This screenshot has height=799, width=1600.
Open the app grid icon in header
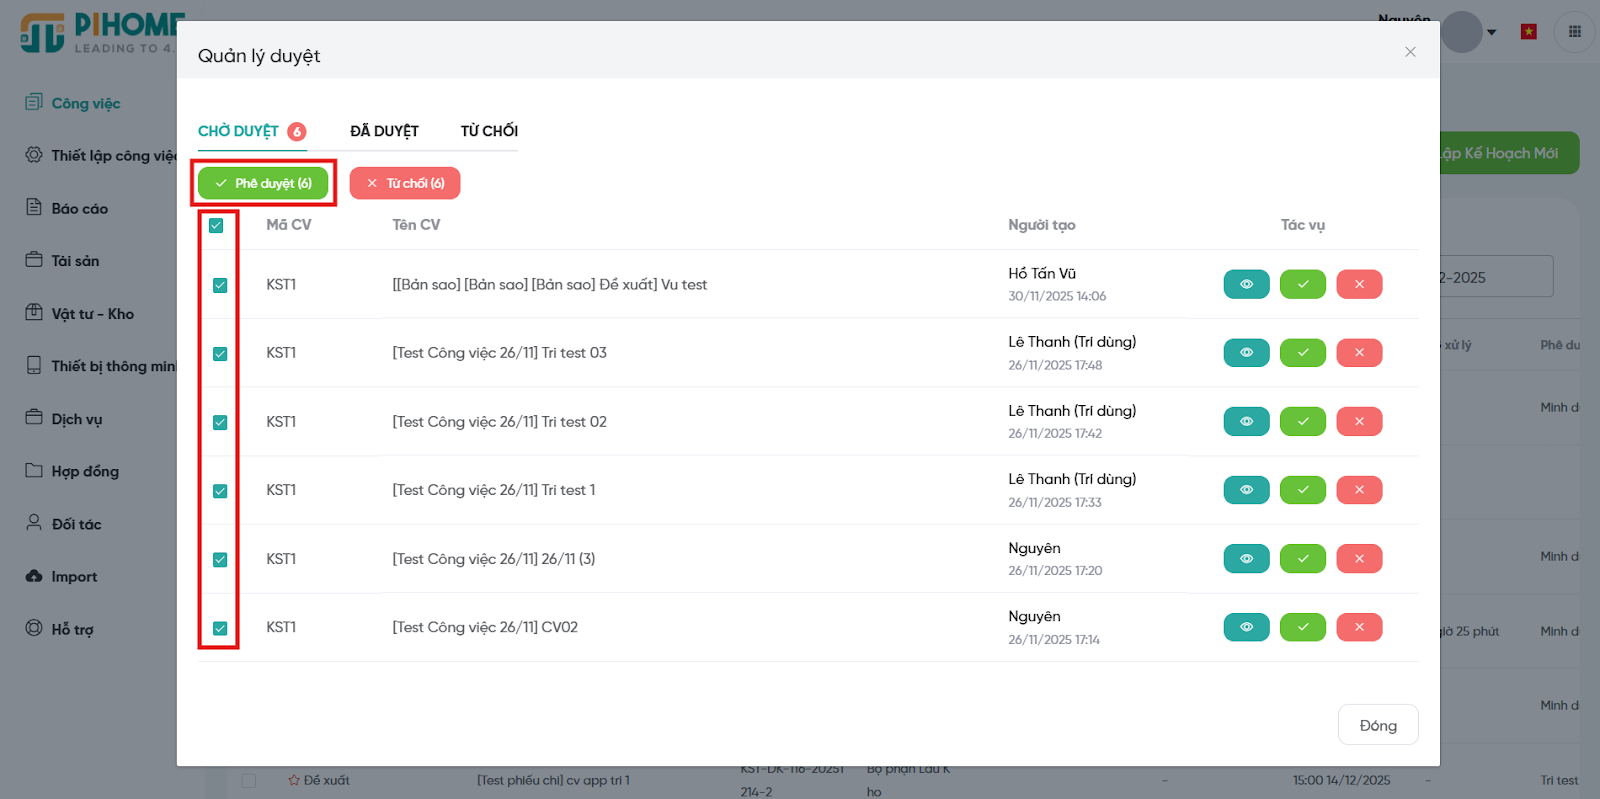click(1574, 32)
